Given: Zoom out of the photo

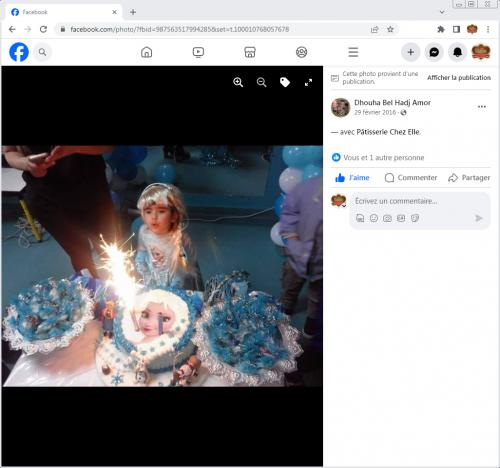Looking at the screenshot, I should 262,82.
